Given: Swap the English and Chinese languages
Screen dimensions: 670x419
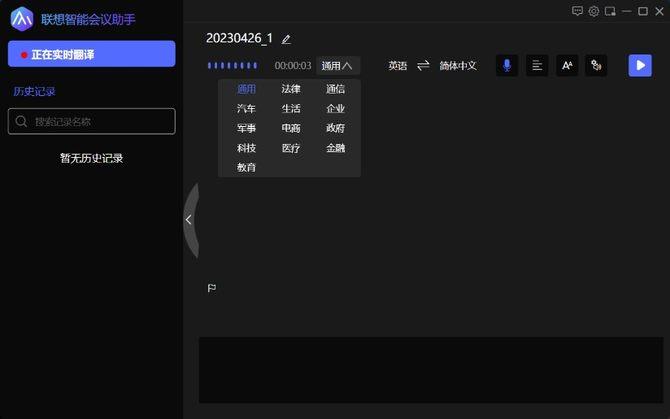Looking at the screenshot, I should 423,65.
